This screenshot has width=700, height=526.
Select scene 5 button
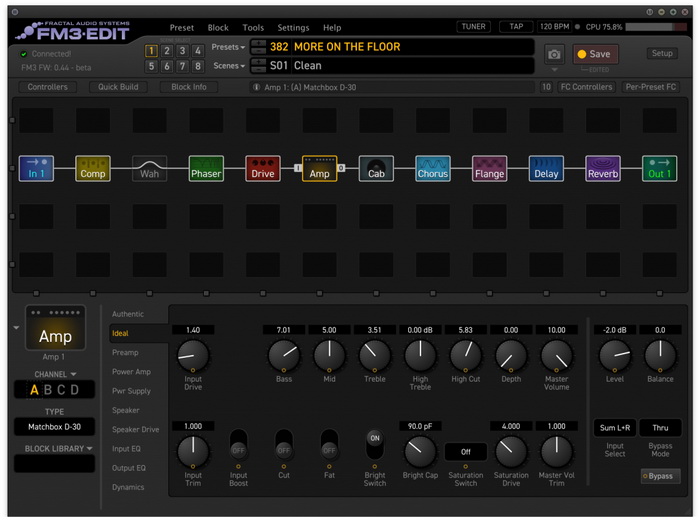151,66
